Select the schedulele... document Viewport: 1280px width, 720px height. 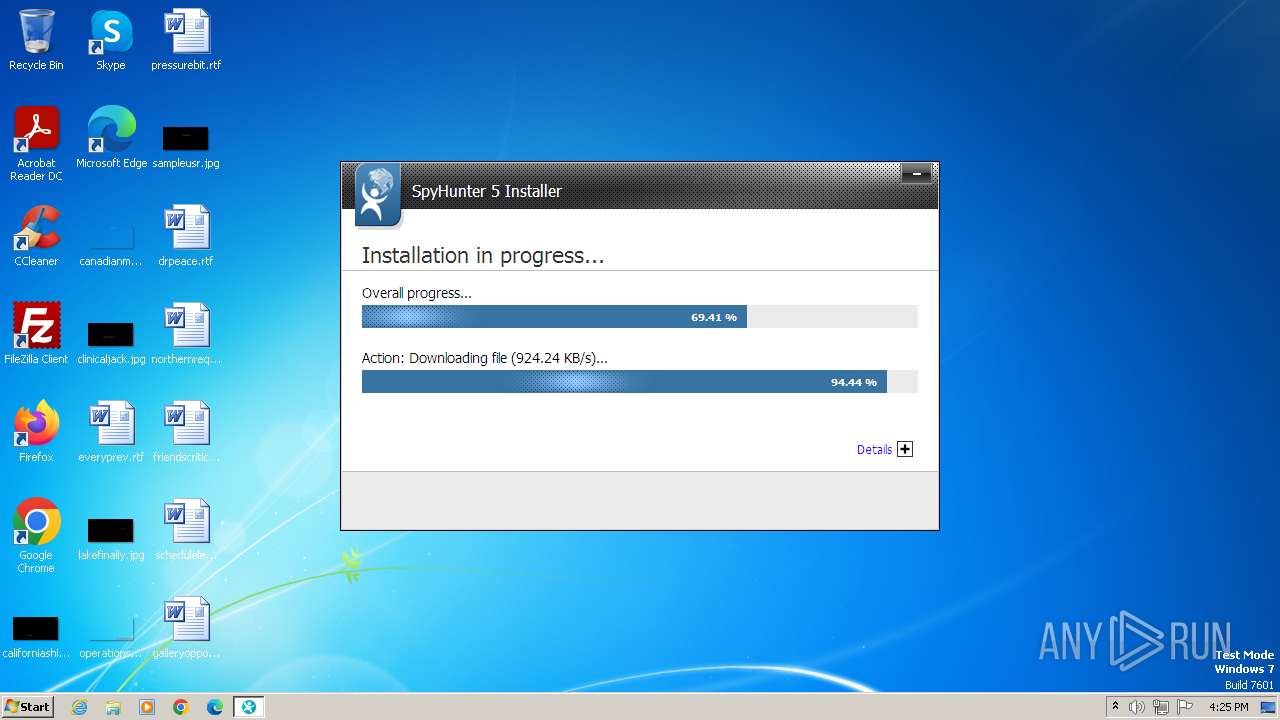(186, 530)
